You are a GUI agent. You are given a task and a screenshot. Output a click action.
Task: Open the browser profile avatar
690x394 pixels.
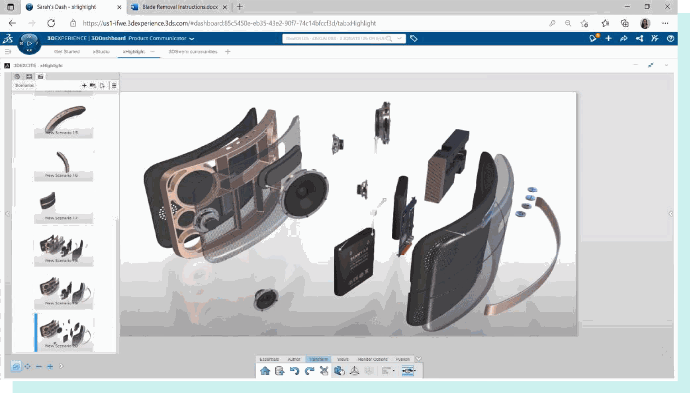(645, 23)
